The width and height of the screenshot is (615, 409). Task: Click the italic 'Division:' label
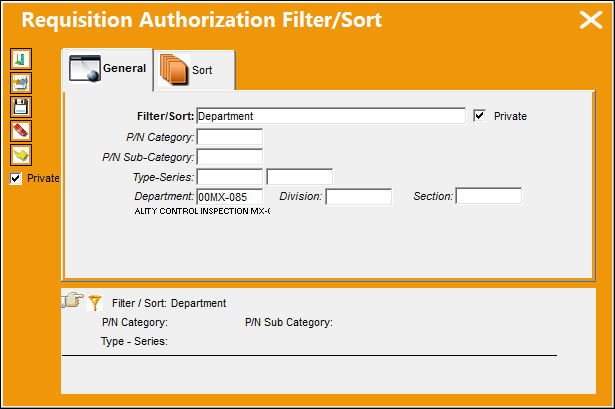click(300, 196)
